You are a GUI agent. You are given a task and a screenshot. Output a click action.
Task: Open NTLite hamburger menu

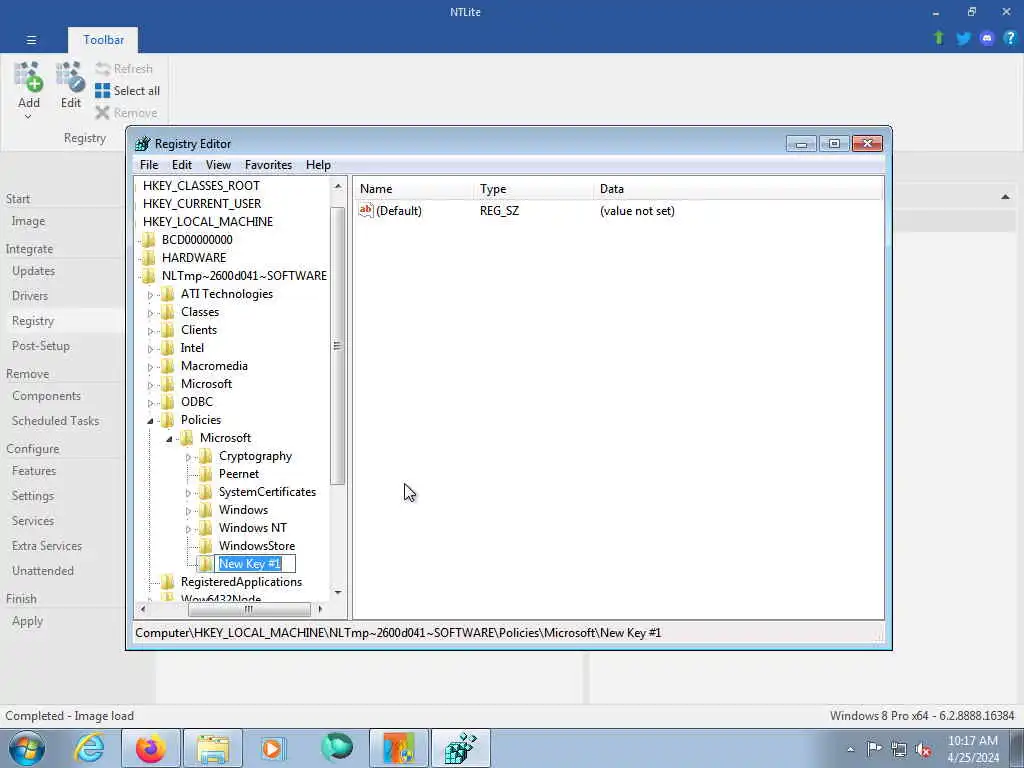pos(31,40)
